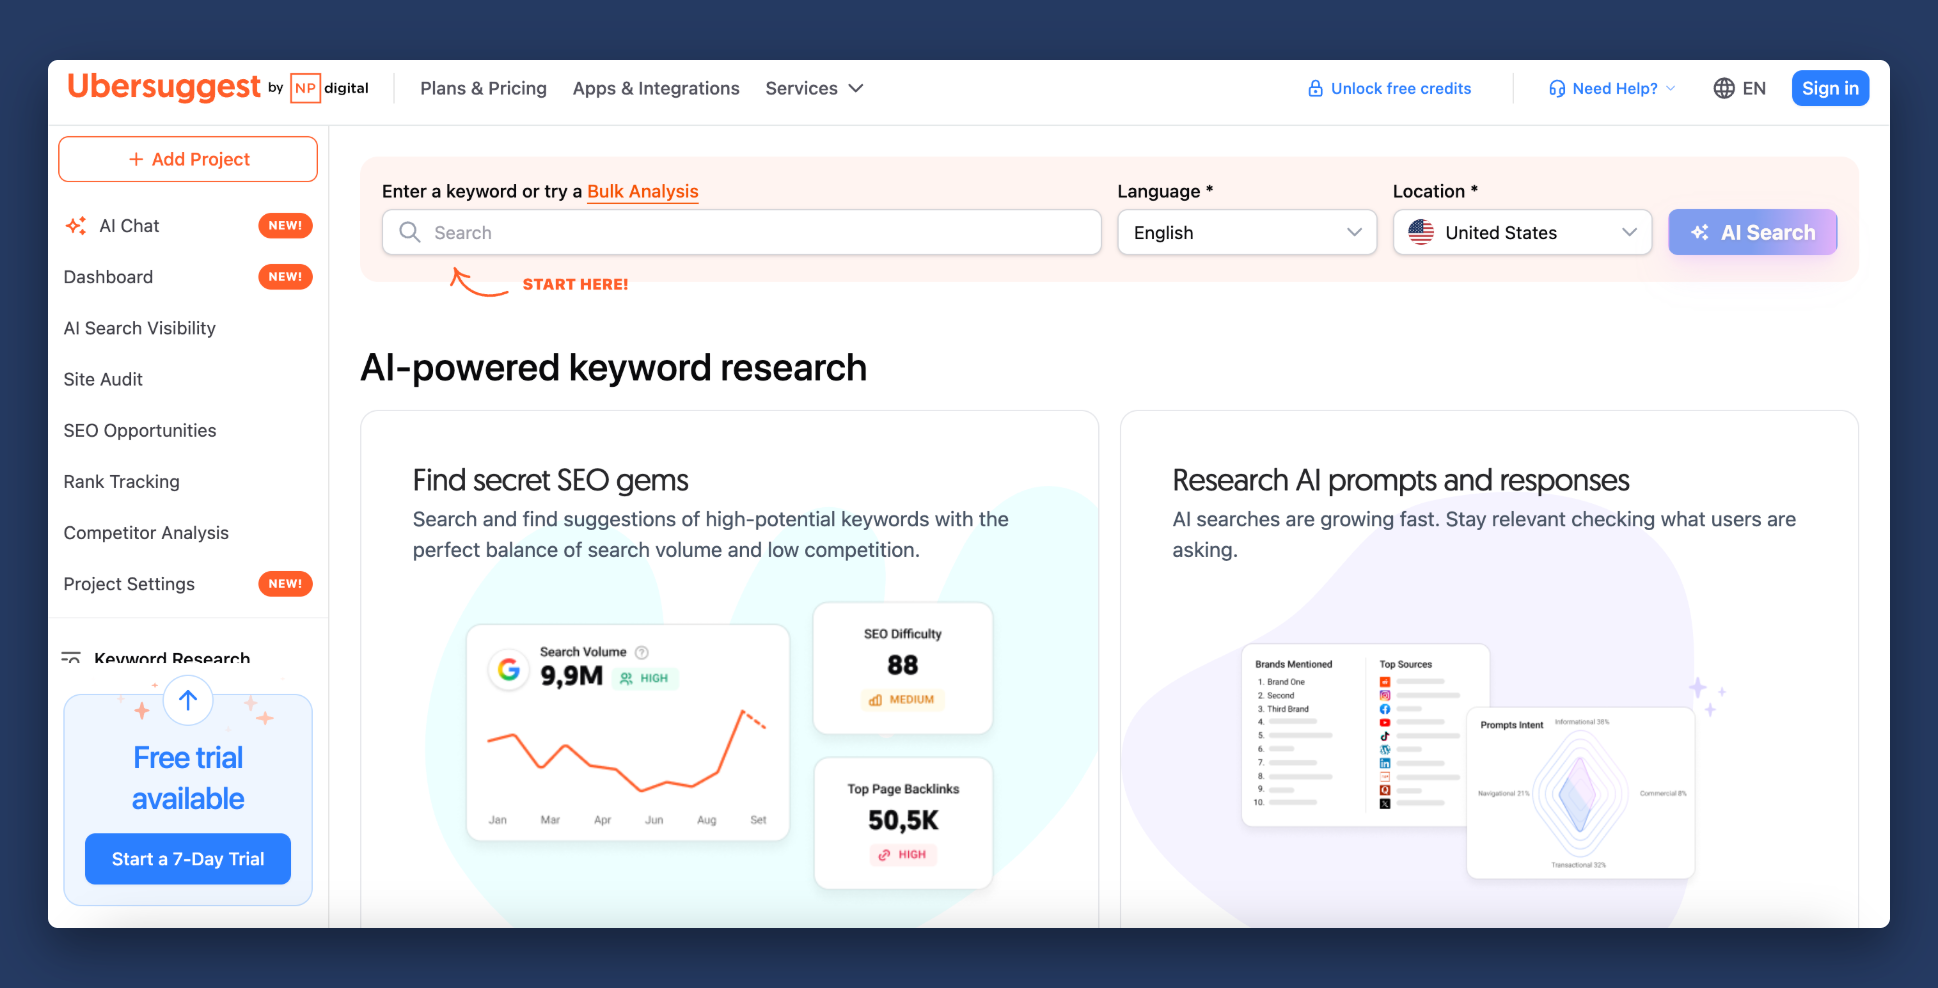Open Plans & Pricing page
Viewport: 1938px width, 988px height.
pos(483,88)
